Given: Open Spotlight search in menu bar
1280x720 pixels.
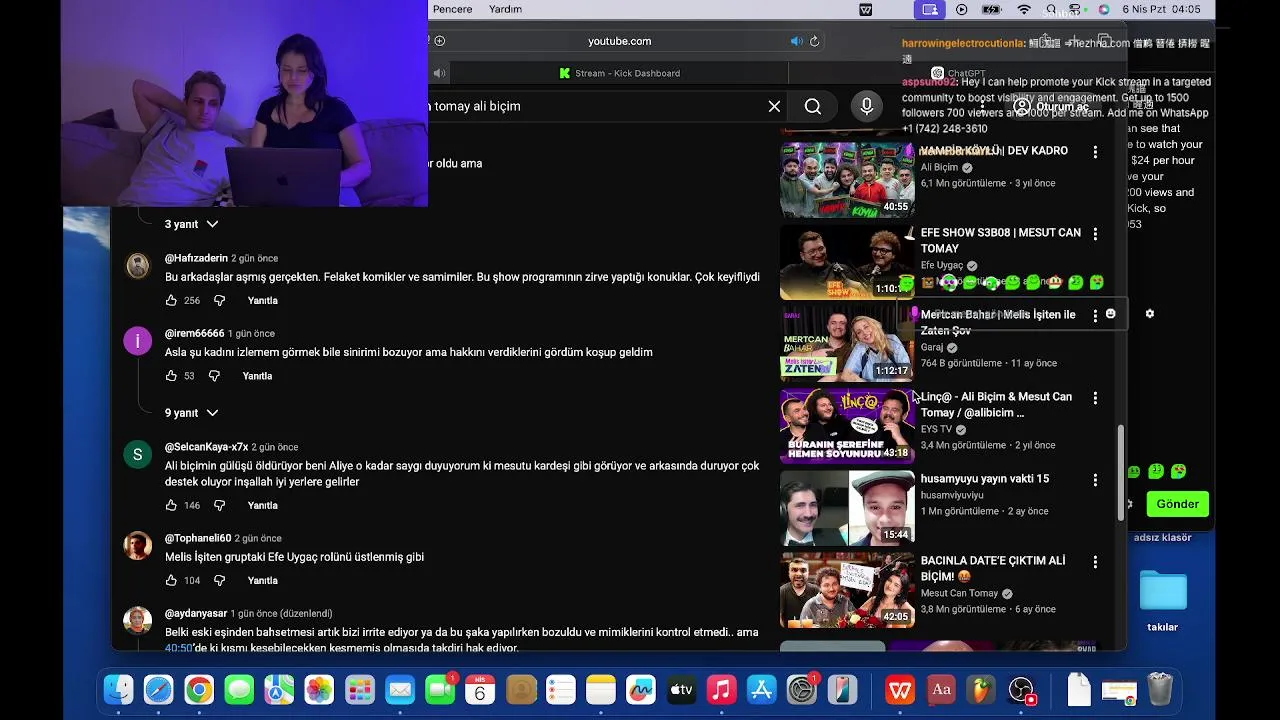Looking at the screenshot, I should pyautogui.click(x=1052, y=9).
